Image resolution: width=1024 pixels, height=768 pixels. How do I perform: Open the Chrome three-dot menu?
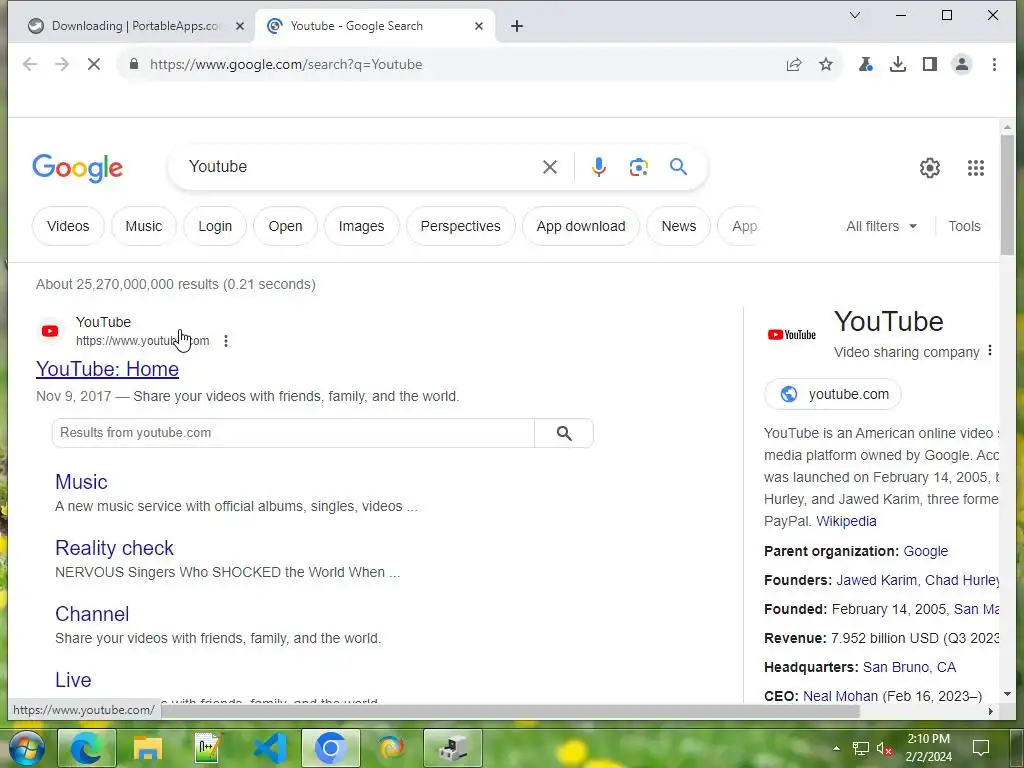coord(994,64)
